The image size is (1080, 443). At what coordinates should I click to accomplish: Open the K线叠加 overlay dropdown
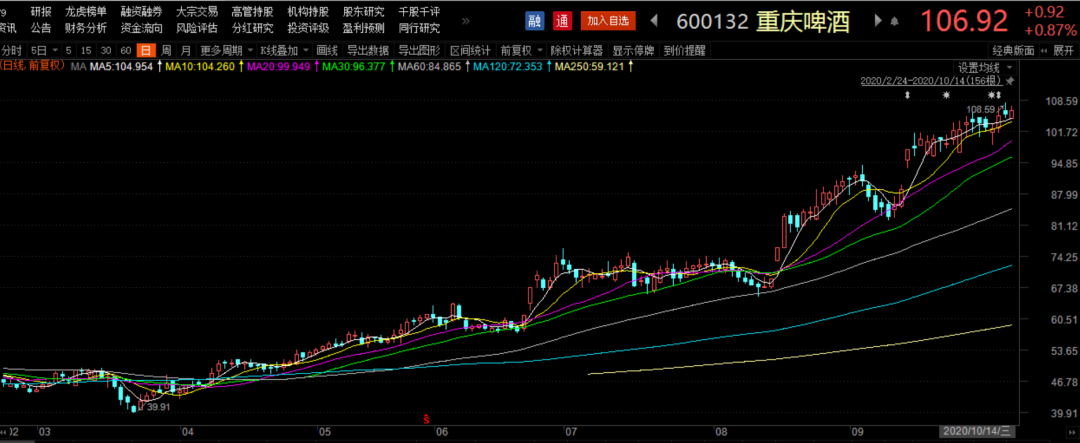284,50
